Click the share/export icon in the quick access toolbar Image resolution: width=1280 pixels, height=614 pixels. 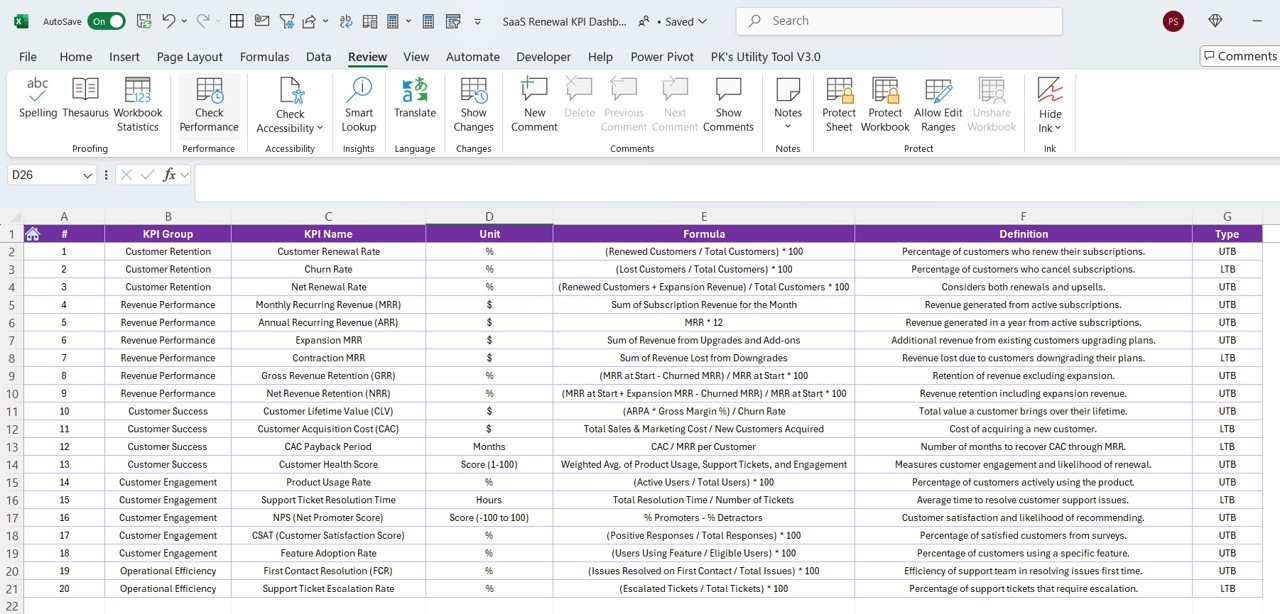(x=309, y=21)
